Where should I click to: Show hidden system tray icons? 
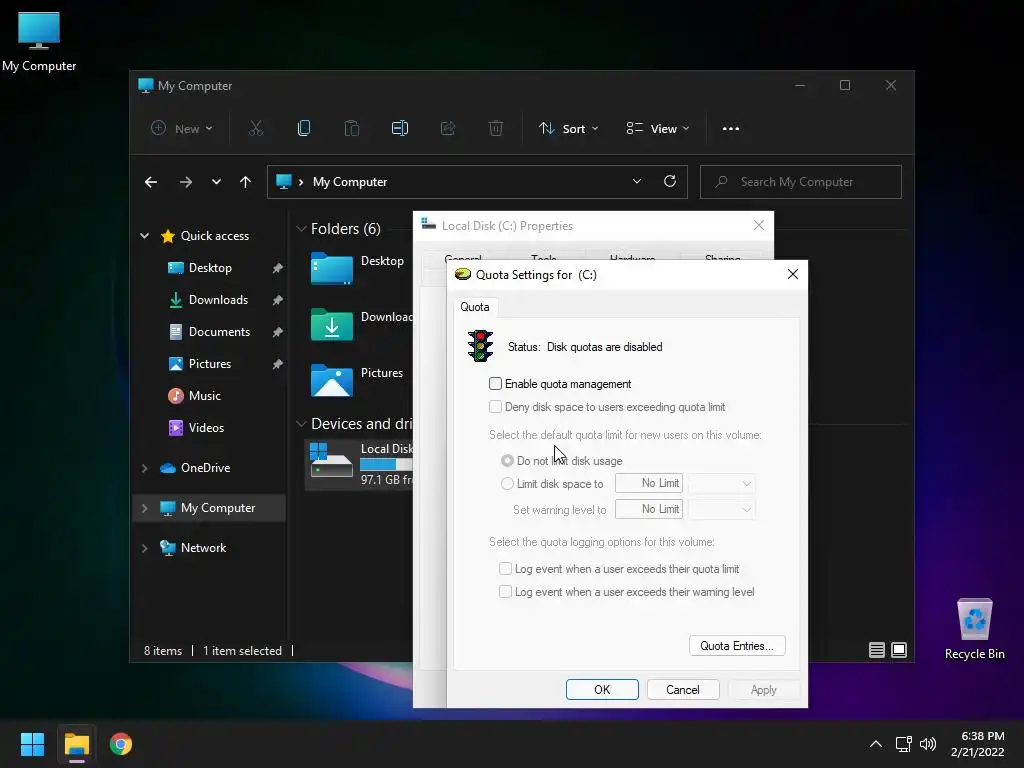[876, 744]
